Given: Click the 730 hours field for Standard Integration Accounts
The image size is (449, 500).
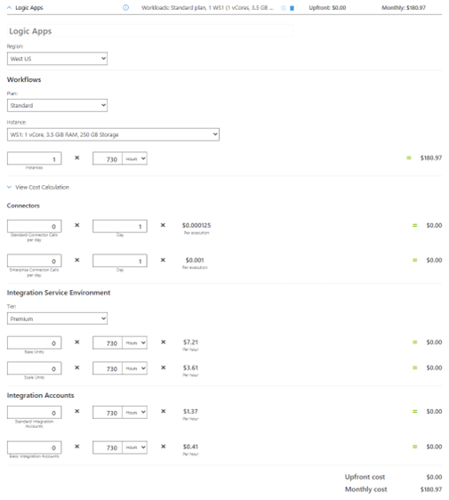Looking at the screenshot, I should point(108,412).
